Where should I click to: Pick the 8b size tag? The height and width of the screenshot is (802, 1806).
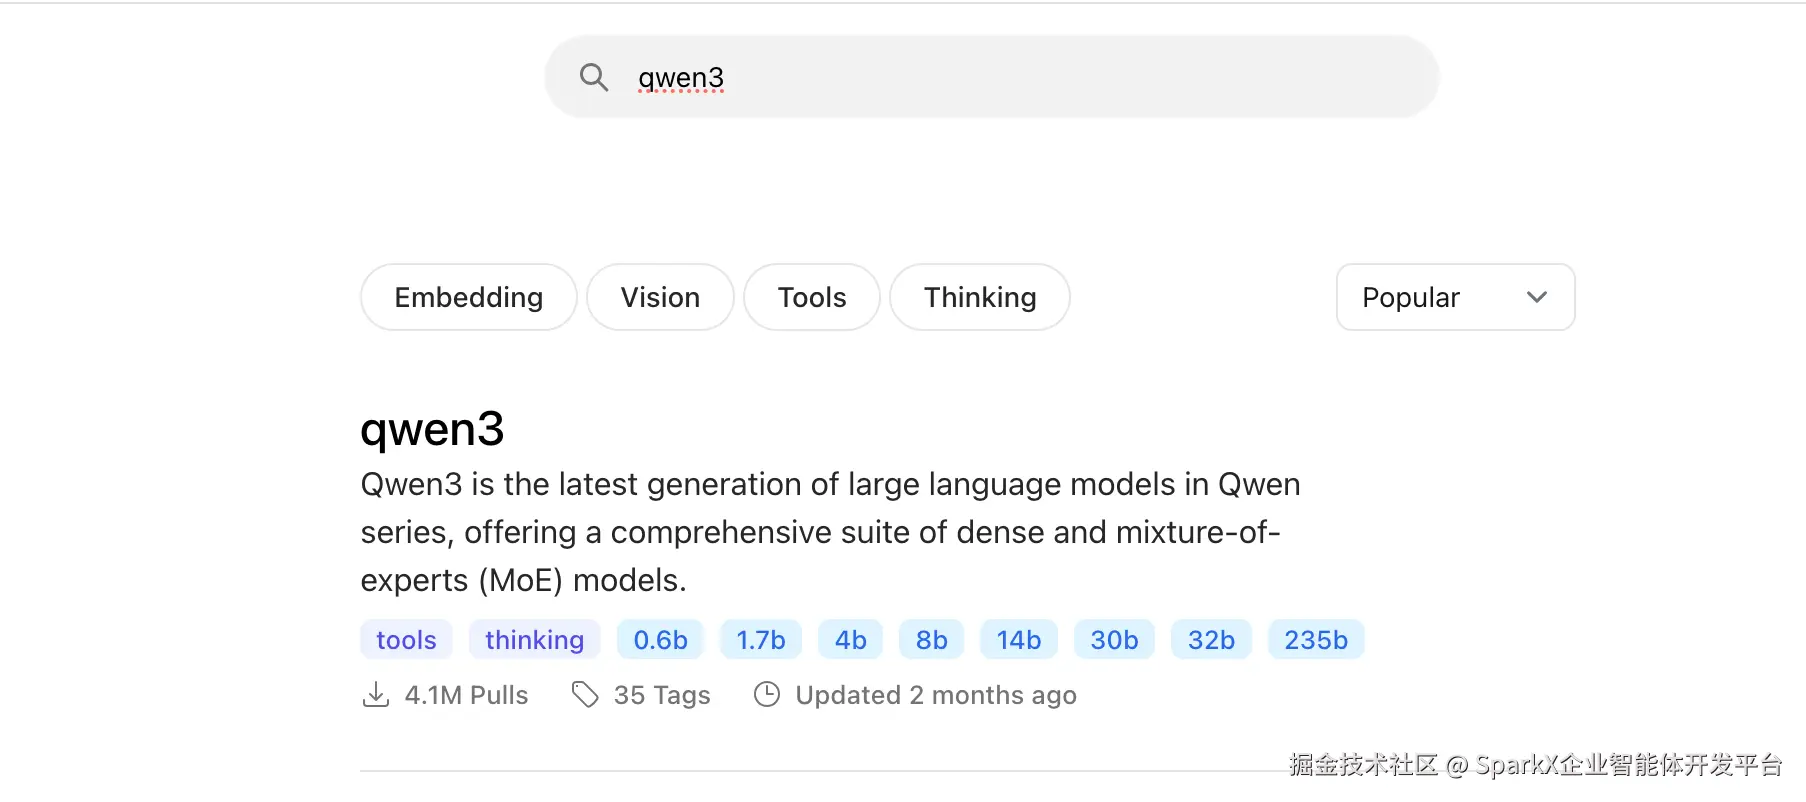tap(931, 640)
